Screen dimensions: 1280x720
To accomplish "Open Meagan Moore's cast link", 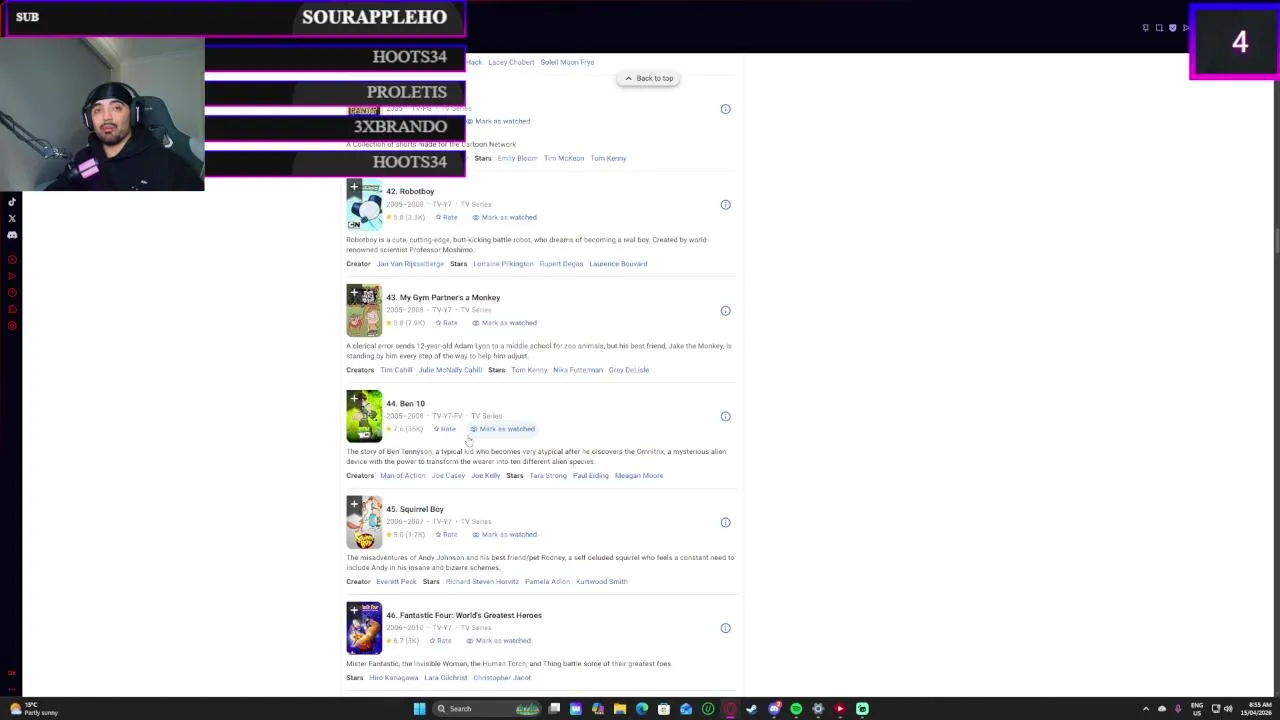I will tap(639, 476).
